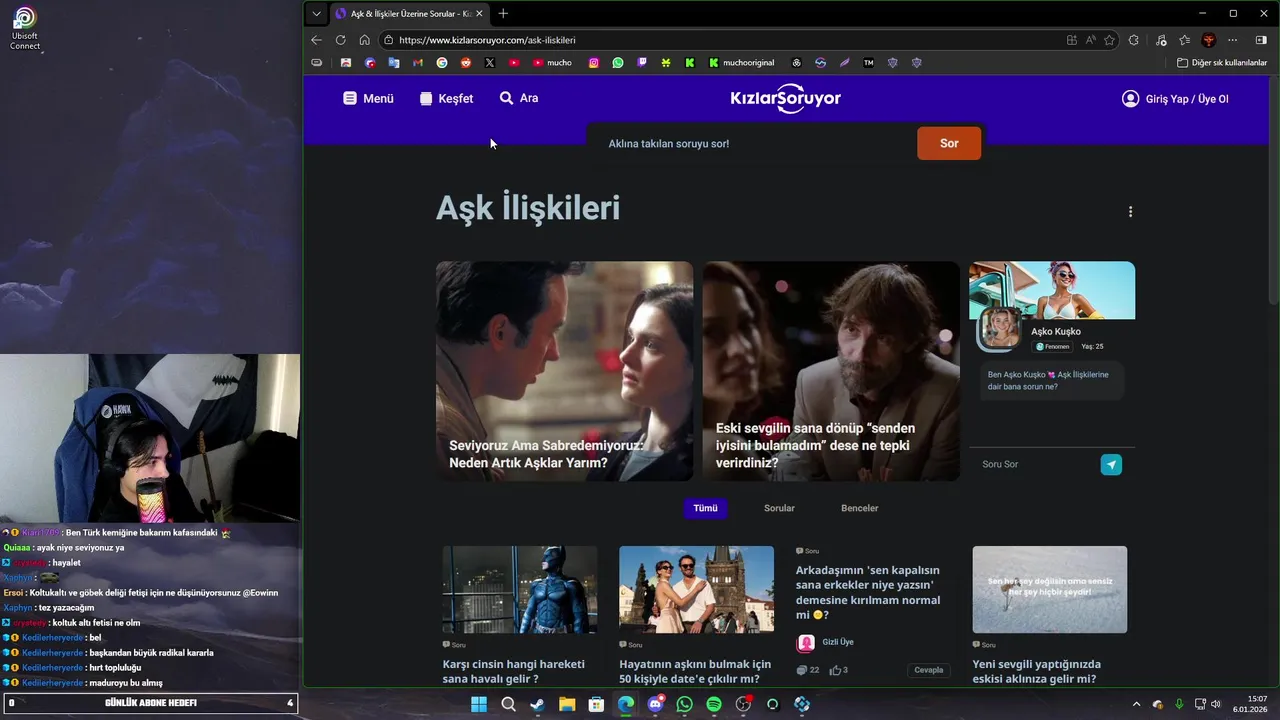Show hidden system tray icons
Image resolution: width=1280 pixels, height=720 pixels.
coord(1136,704)
